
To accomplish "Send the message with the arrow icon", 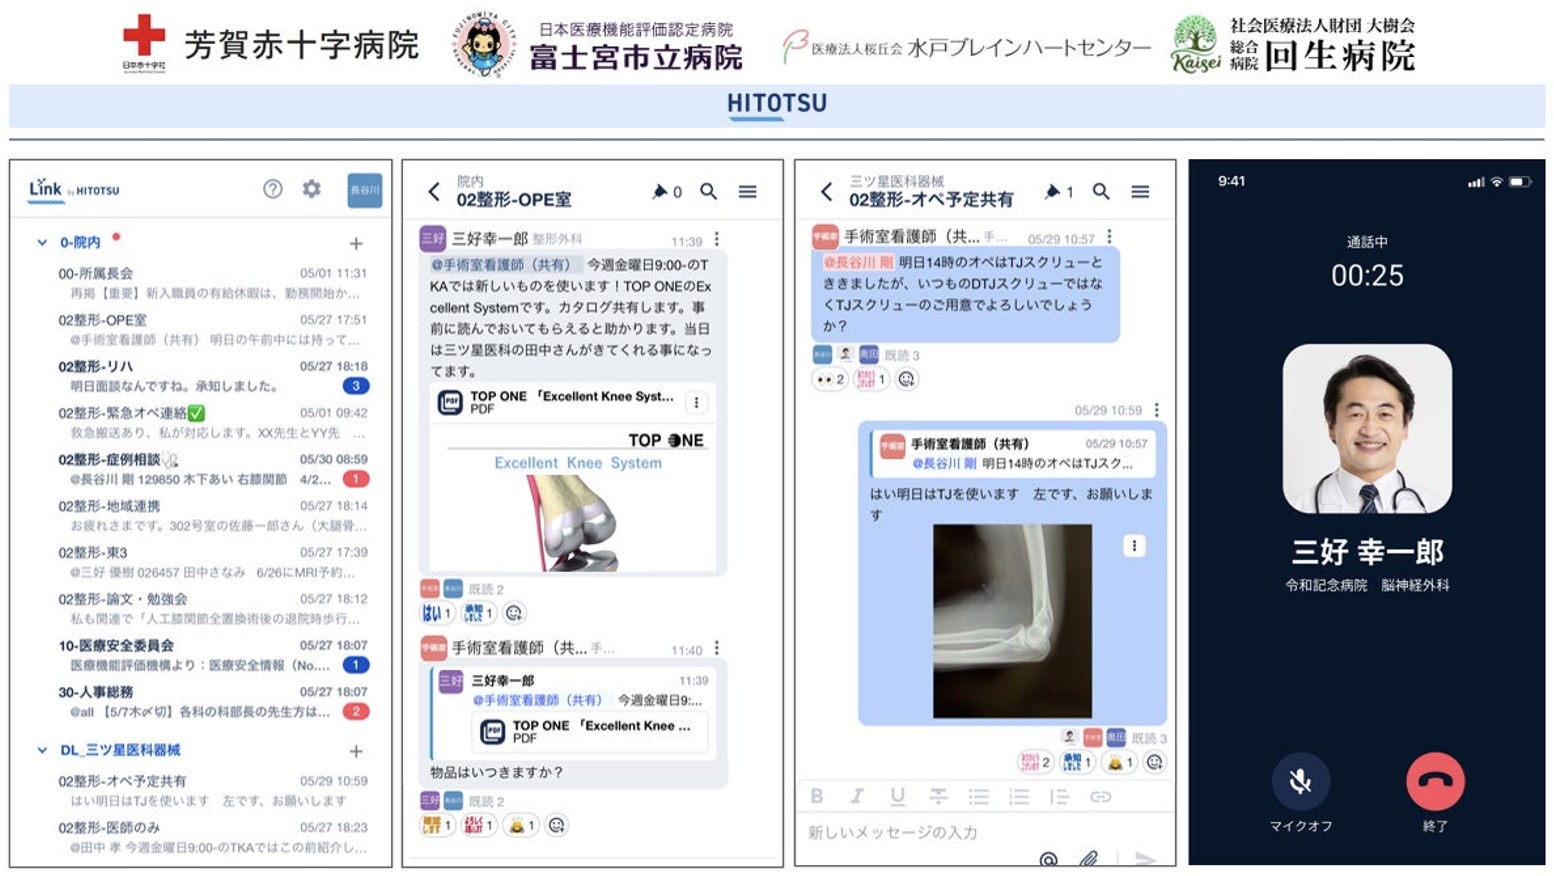I will coord(1146,858).
